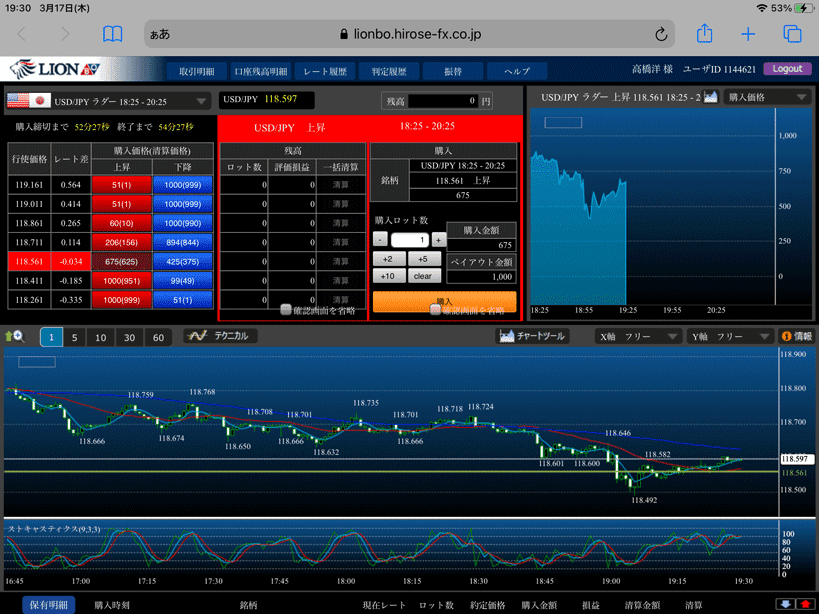Add 2 lots with +2 button
This screenshot has width=819, height=614.
tap(388, 259)
